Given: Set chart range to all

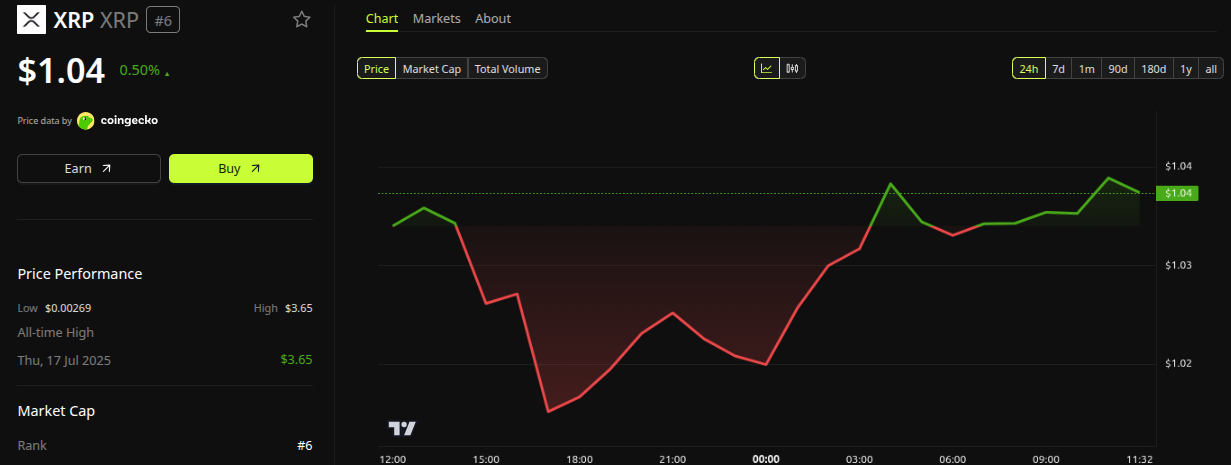Looking at the screenshot, I should (1211, 69).
